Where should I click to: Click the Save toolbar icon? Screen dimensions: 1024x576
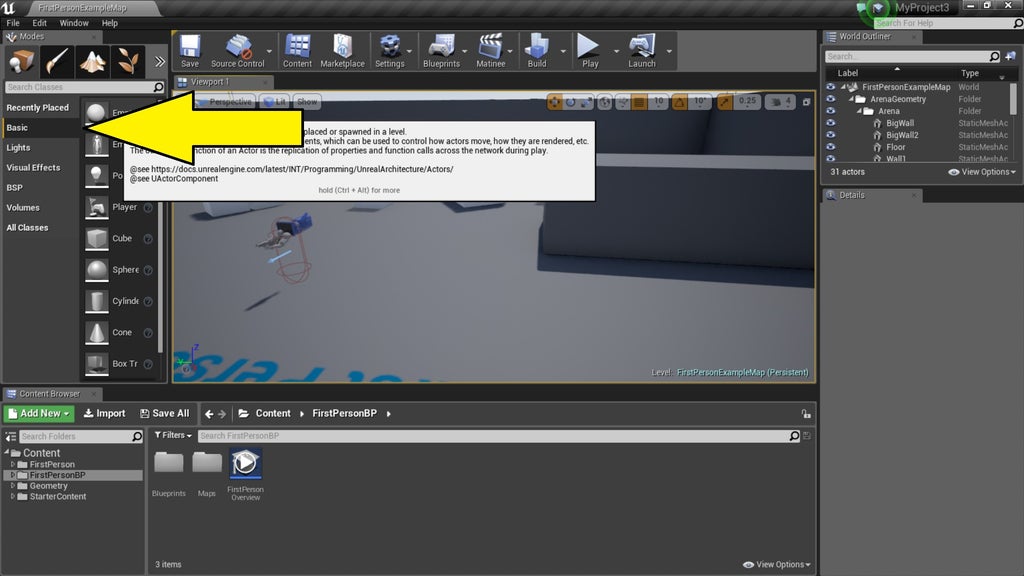[190, 50]
